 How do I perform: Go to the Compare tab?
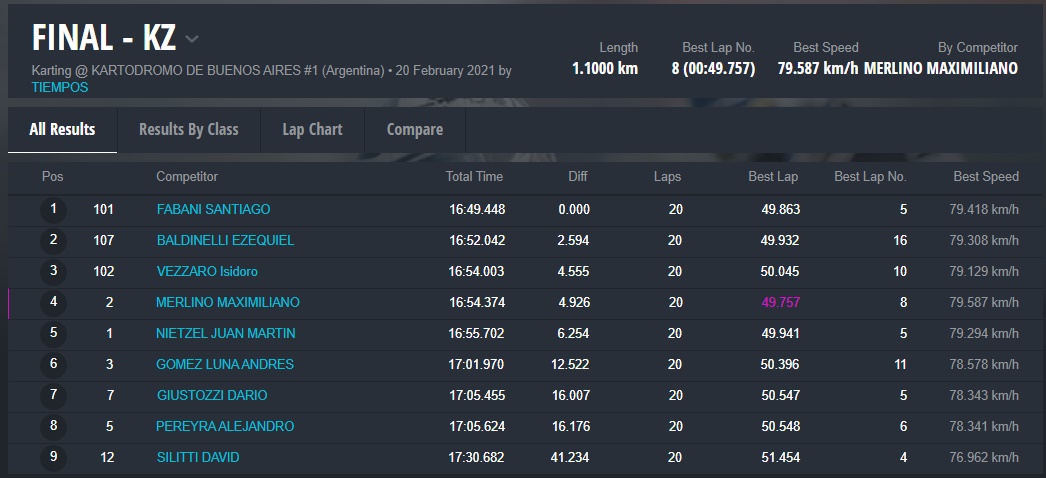[x=414, y=129]
